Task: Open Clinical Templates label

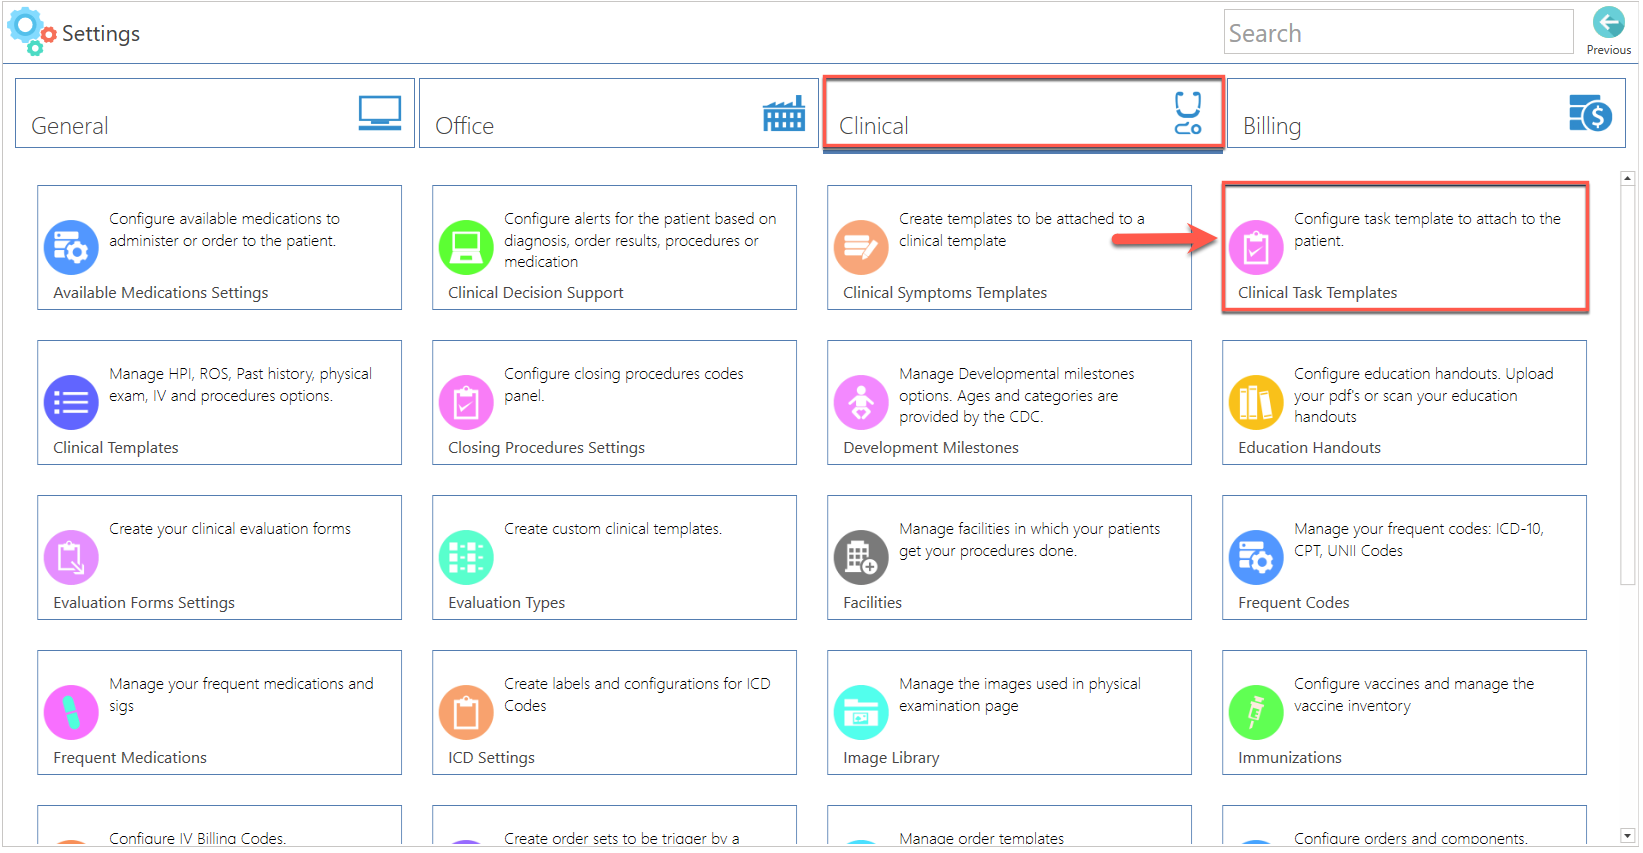Action: pyautogui.click(x=116, y=447)
